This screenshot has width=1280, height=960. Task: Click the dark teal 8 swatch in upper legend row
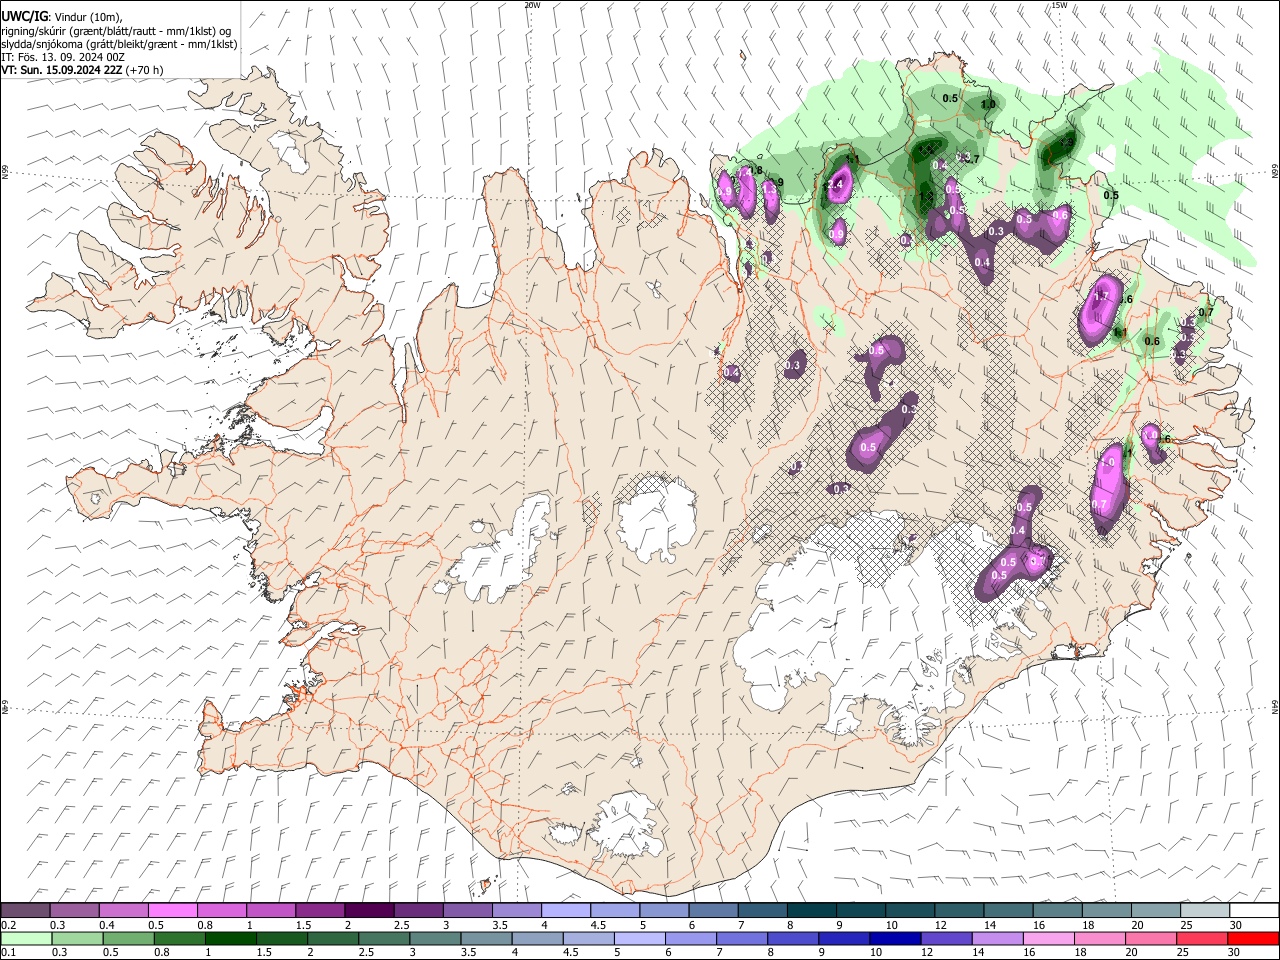point(811,911)
